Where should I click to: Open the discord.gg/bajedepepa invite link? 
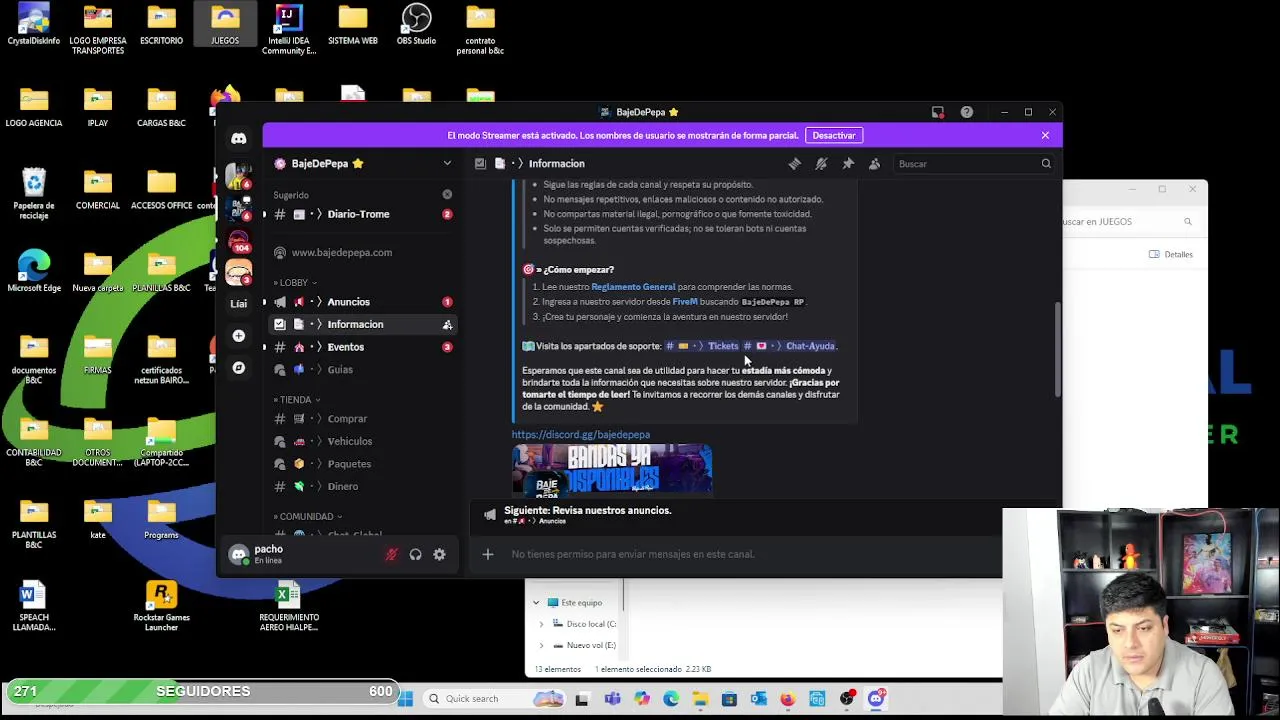click(x=580, y=435)
